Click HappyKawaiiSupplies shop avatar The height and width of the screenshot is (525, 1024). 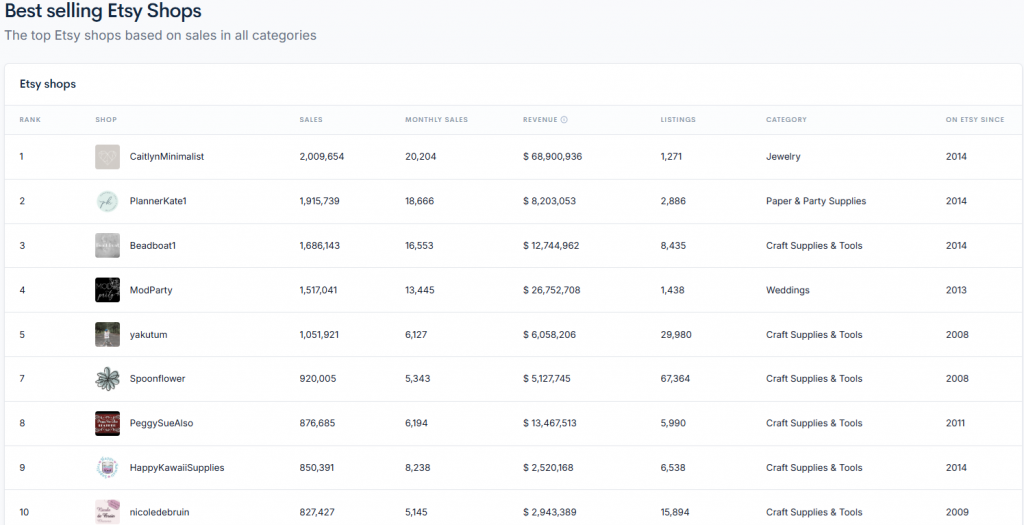pyautogui.click(x=107, y=468)
